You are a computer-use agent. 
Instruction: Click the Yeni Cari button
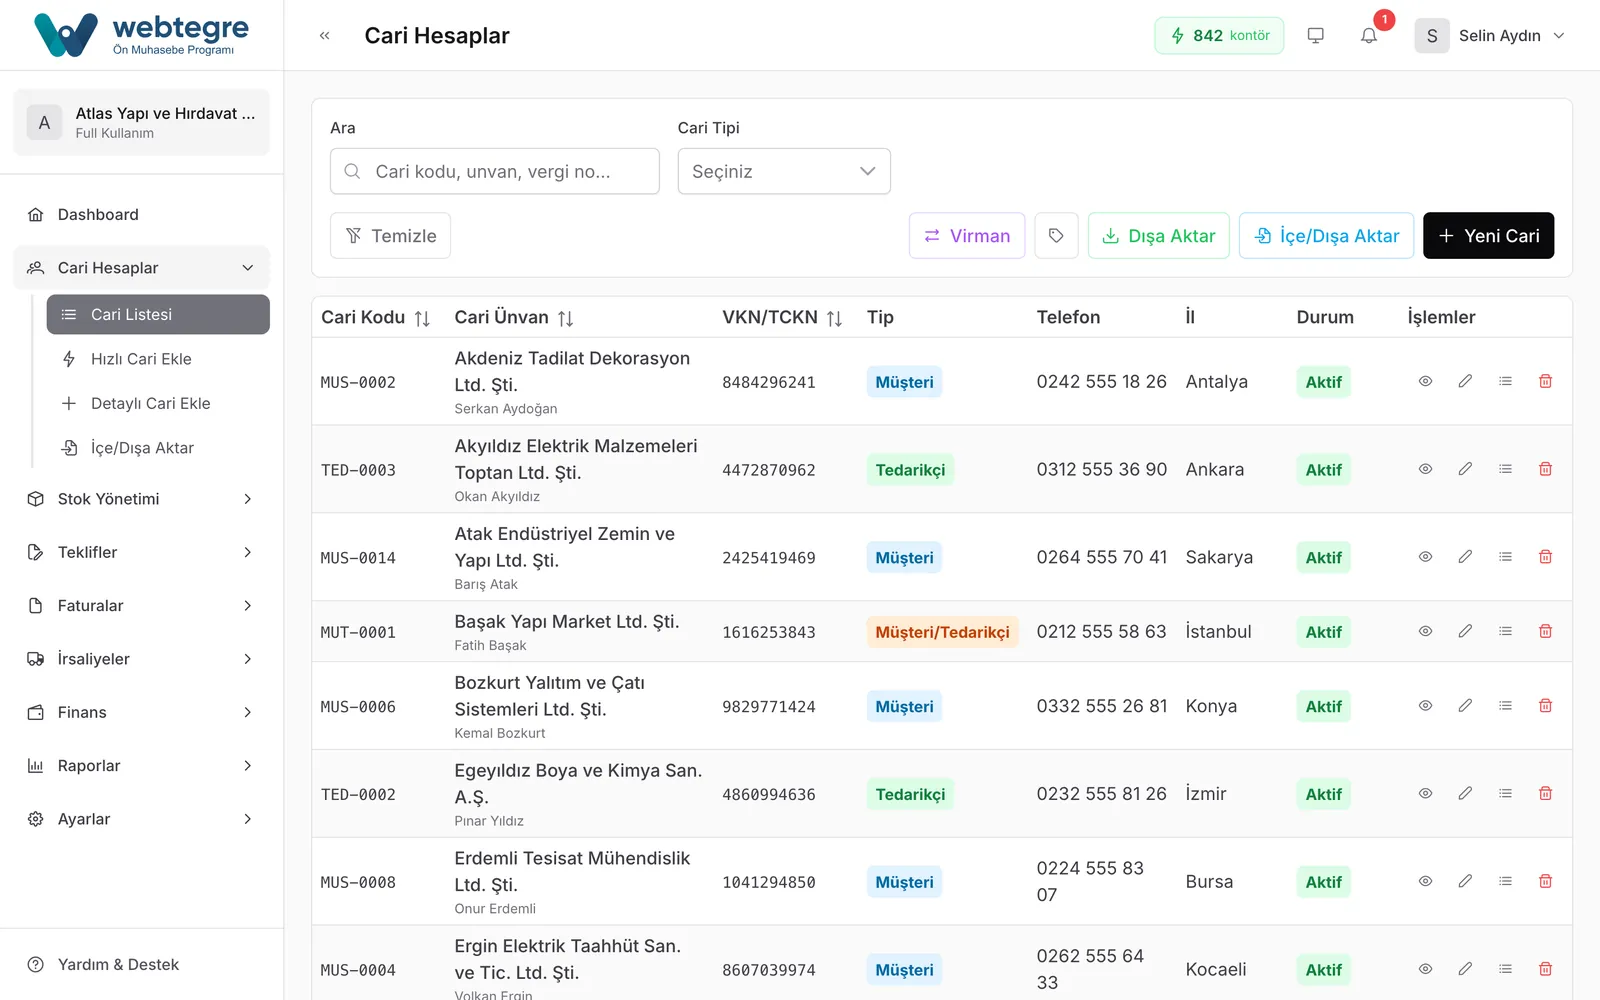(x=1488, y=236)
